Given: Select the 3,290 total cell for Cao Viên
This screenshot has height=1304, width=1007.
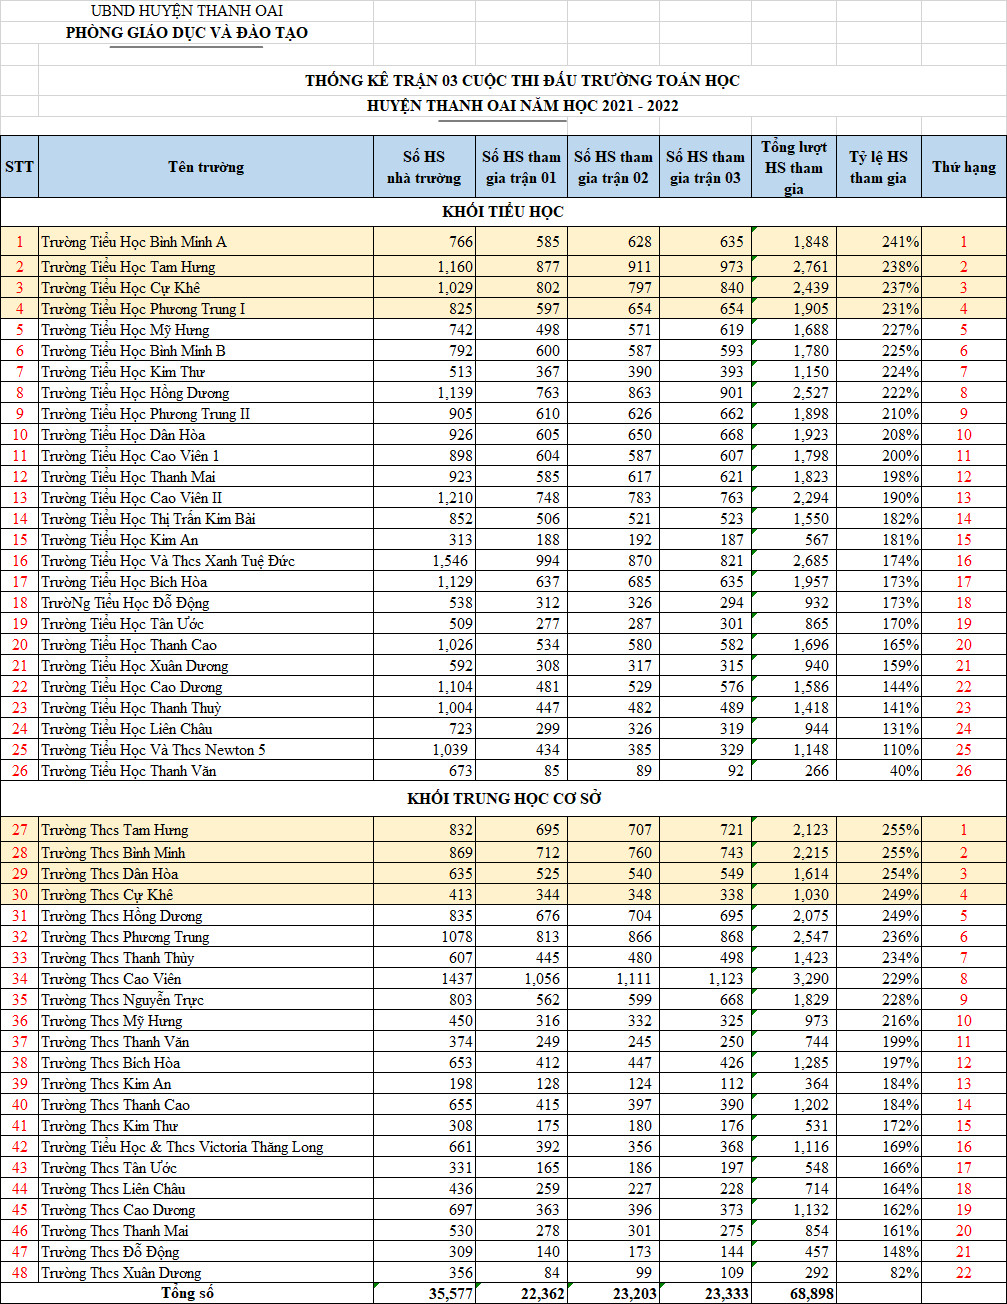Looking at the screenshot, I should pos(793,979).
